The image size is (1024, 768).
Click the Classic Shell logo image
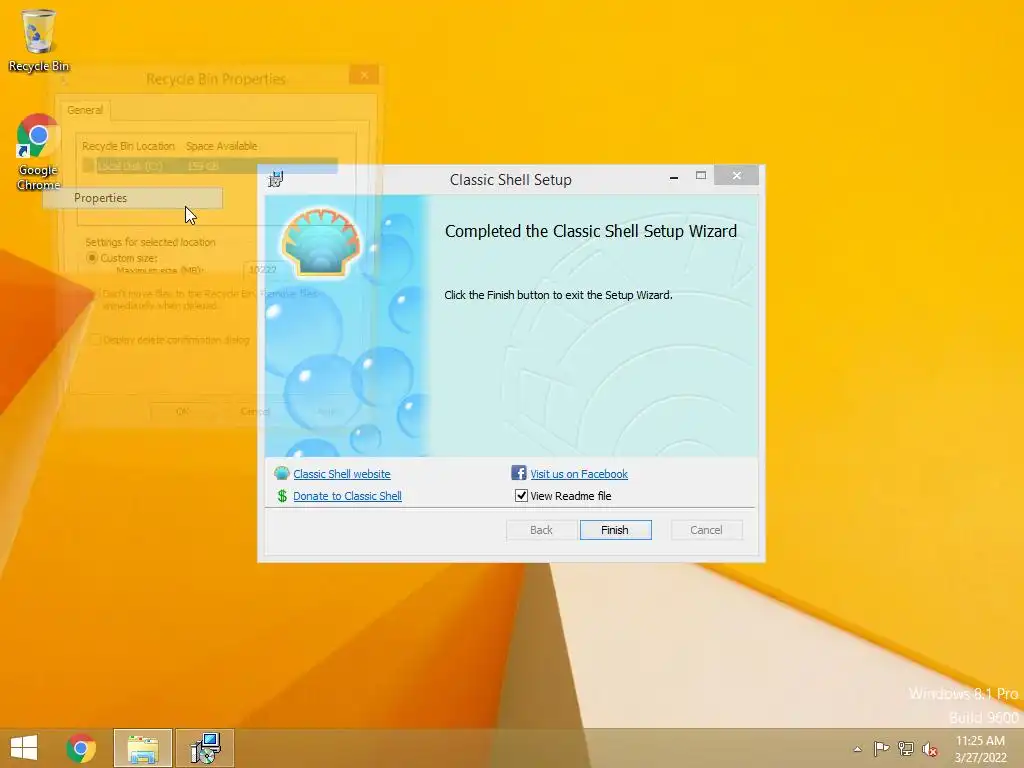click(x=321, y=242)
